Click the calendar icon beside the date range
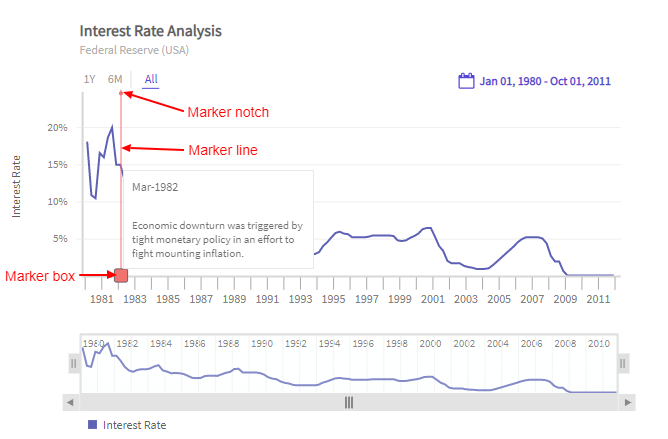The width and height of the screenshot is (668, 439). coord(466,81)
